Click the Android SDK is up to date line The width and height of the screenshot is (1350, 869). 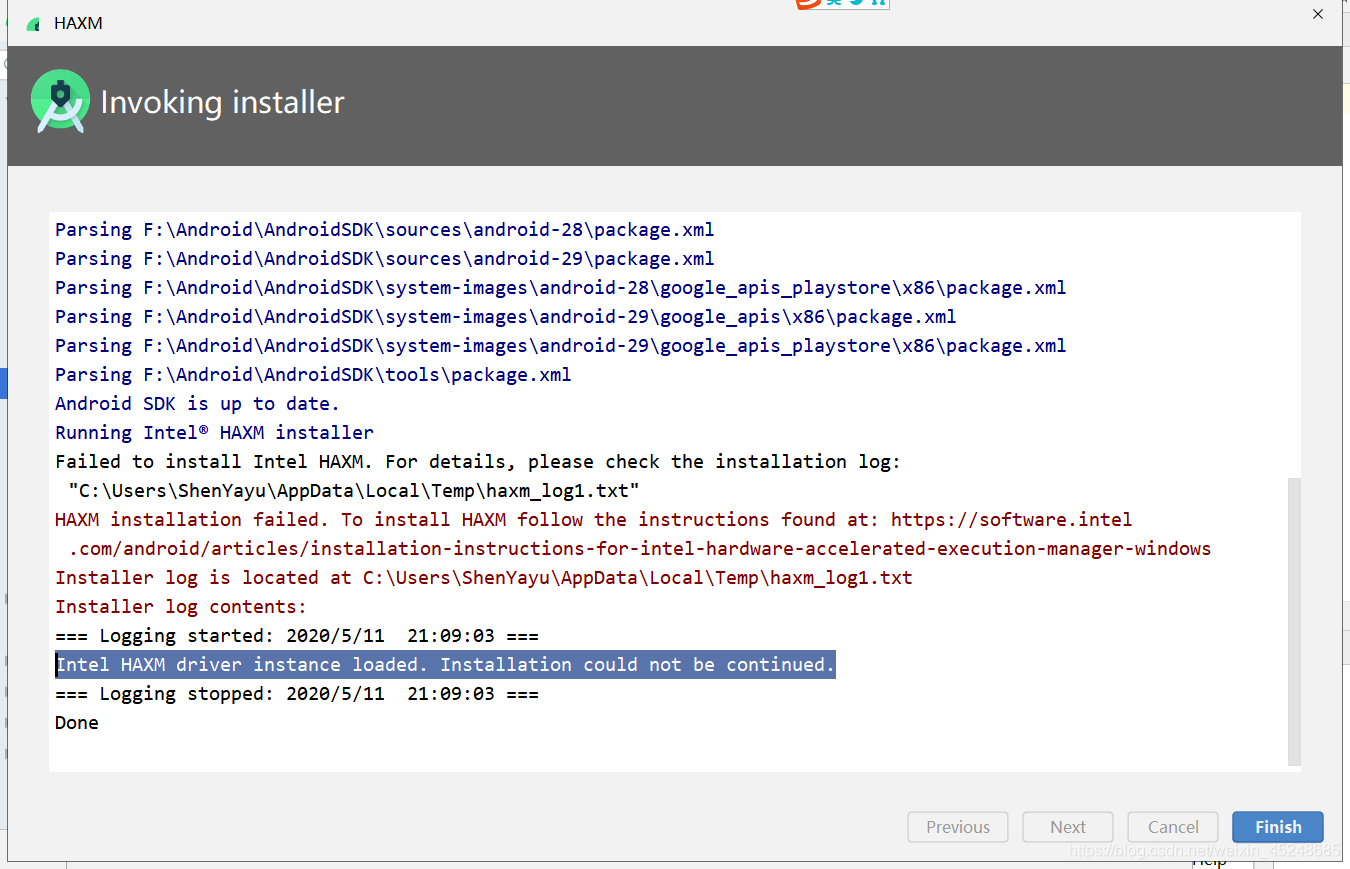[198, 403]
